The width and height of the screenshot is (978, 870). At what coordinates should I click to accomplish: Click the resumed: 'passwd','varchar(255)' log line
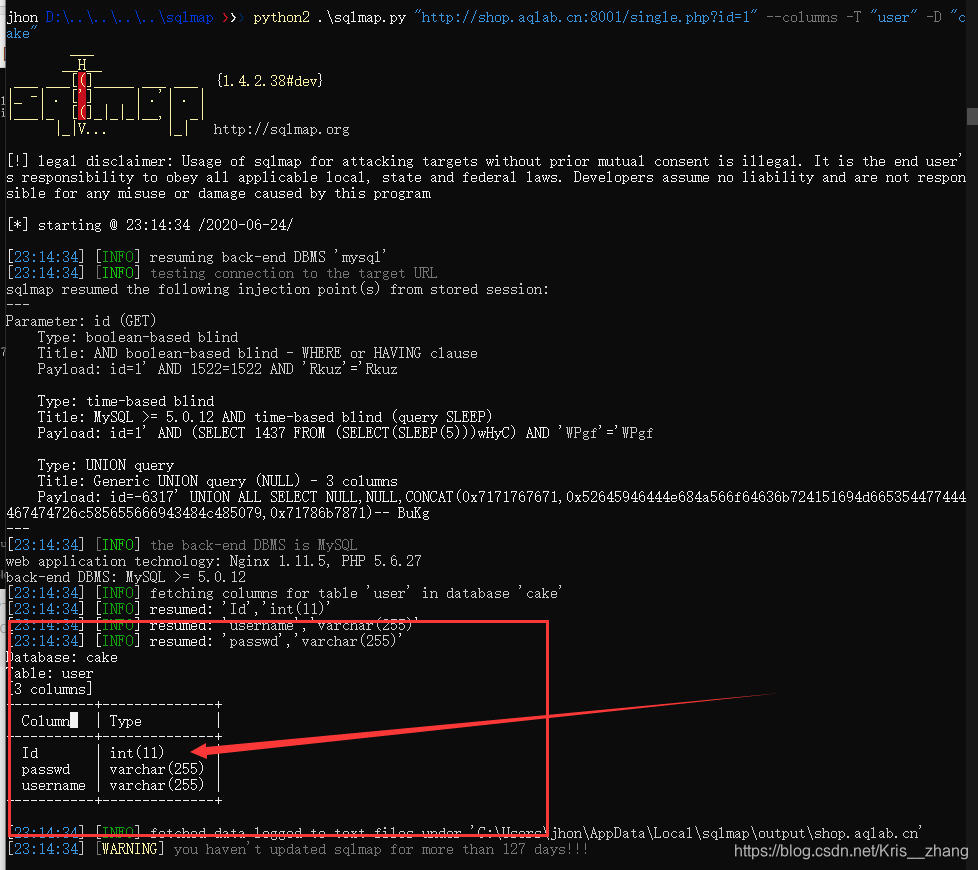[205, 641]
